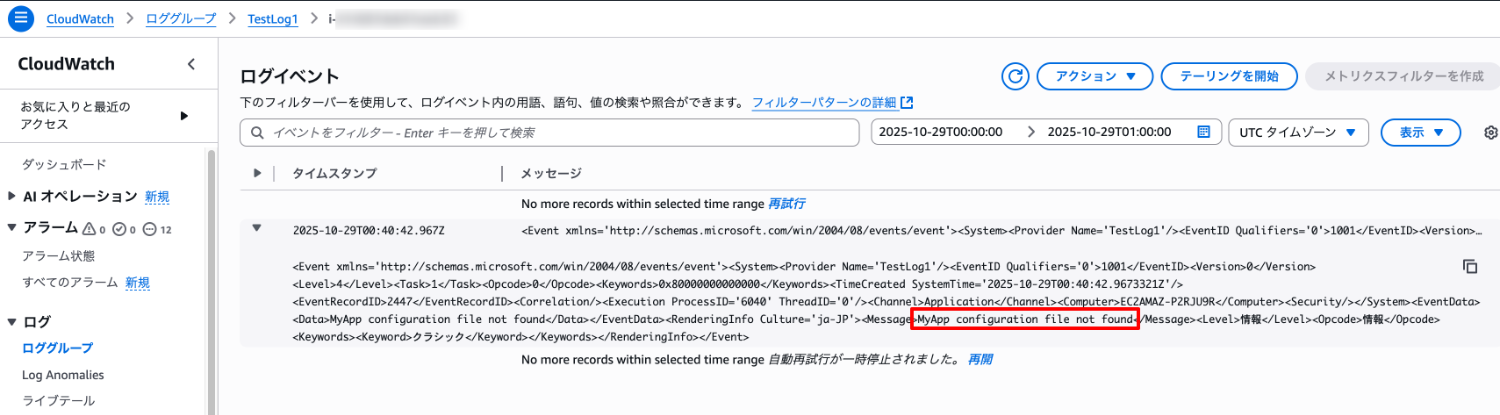
Task: Click the external link icon beside フィルターパターンの詳細
Action: tap(907, 103)
